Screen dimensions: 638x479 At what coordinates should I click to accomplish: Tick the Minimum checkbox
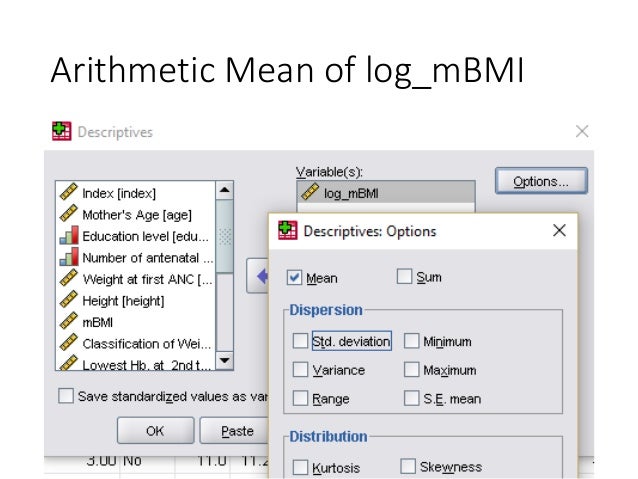[x=411, y=341]
